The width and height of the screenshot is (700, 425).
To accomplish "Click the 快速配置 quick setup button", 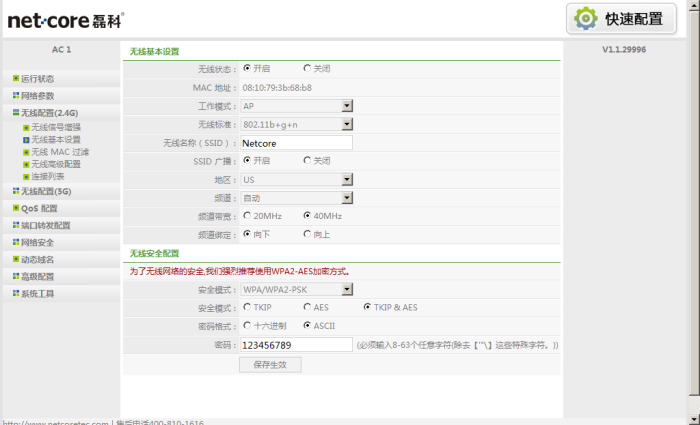I will tap(621, 19).
